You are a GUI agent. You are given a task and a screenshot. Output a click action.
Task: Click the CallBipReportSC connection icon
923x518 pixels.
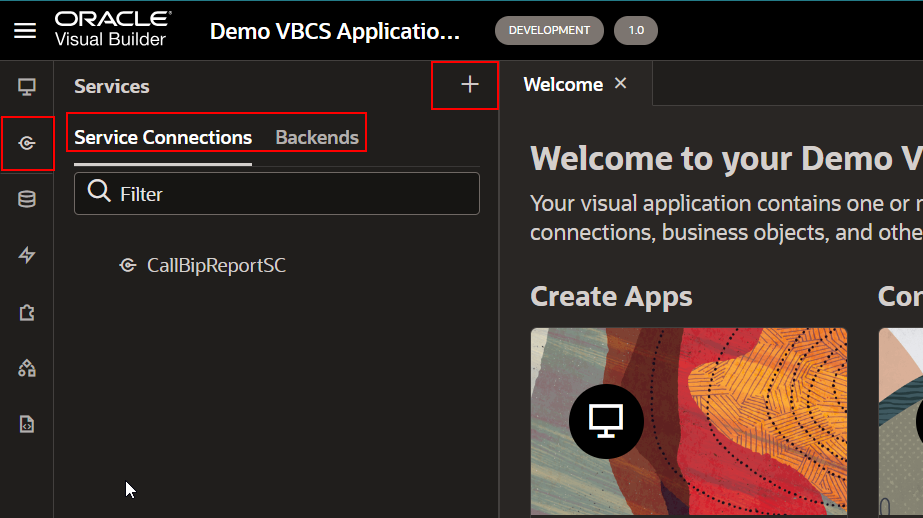(128, 265)
